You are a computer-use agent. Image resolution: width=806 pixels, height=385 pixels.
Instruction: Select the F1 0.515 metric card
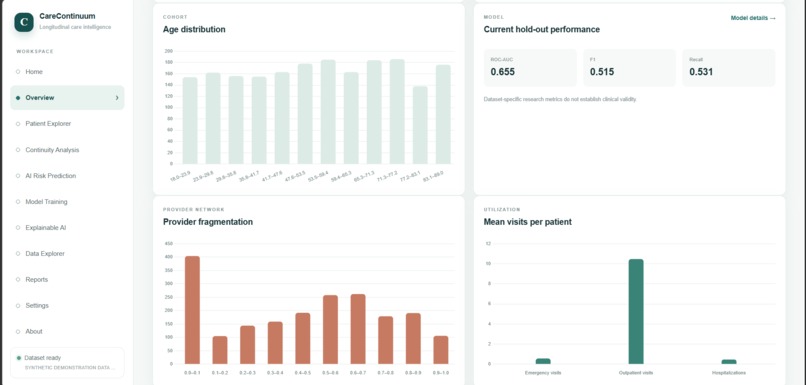pyautogui.click(x=629, y=67)
